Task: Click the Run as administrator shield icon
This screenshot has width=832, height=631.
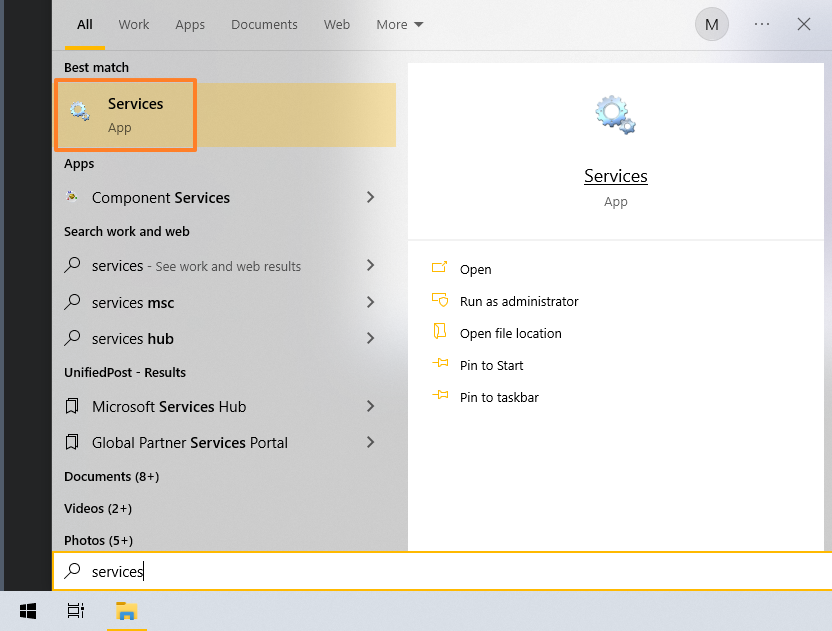Action: tap(440, 300)
